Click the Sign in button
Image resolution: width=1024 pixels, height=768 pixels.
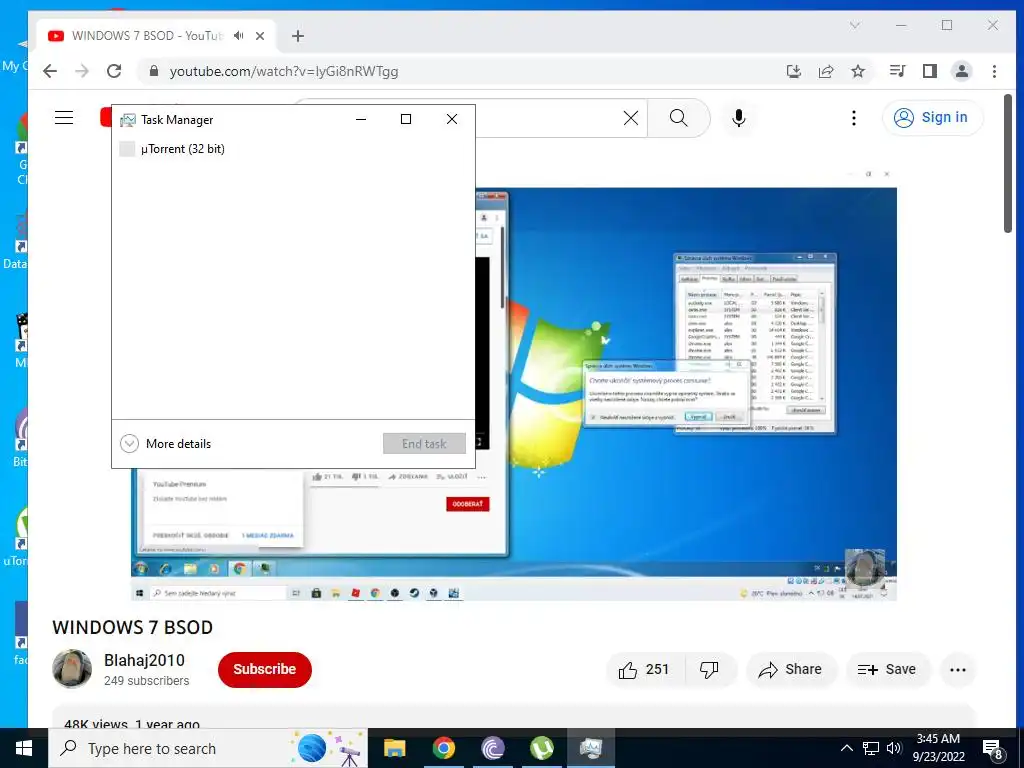[x=932, y=118]
